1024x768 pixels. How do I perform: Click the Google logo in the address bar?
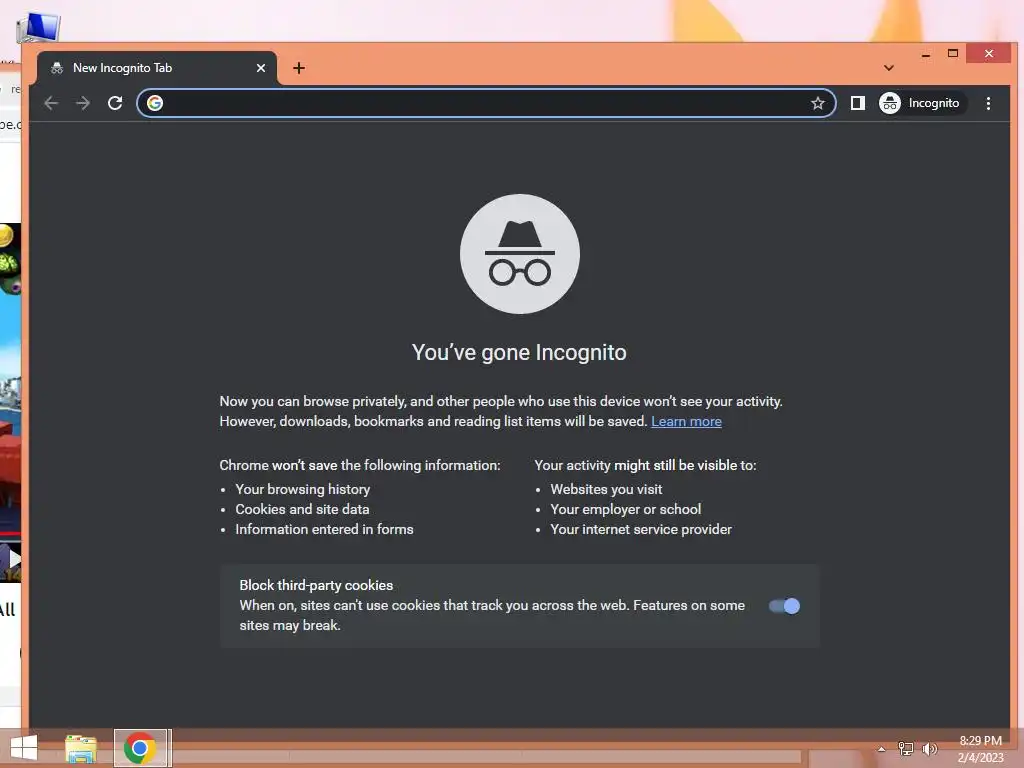pyautogui.click(x=155, y=103)
